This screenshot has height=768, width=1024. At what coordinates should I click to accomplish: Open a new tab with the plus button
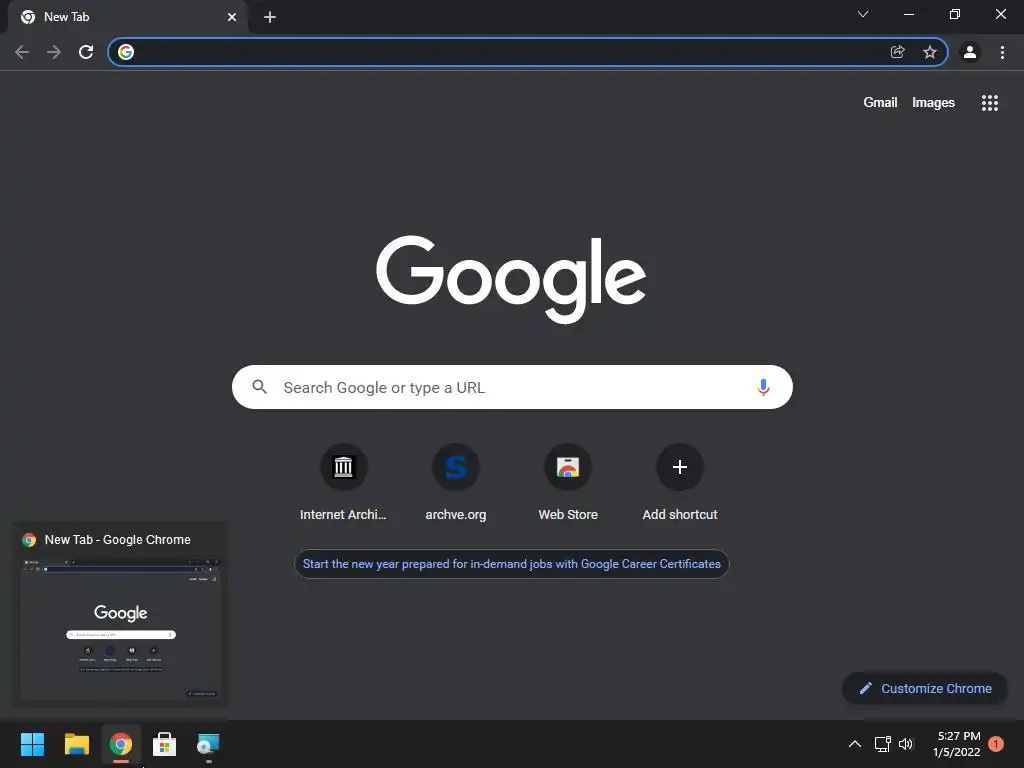tap(270, 17)
